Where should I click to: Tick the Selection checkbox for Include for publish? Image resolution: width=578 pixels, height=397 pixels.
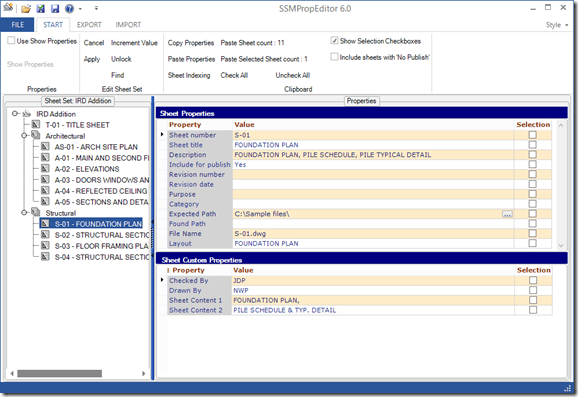tap(532, 164)
